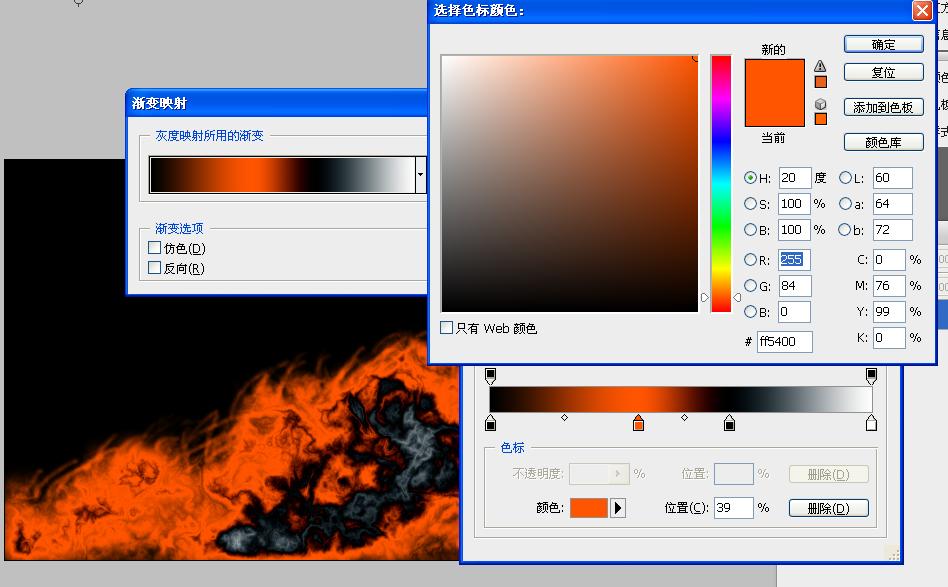Screen dimensions: 948x587
Task: Click the not-web-safe cube icon
Action: 820,104
